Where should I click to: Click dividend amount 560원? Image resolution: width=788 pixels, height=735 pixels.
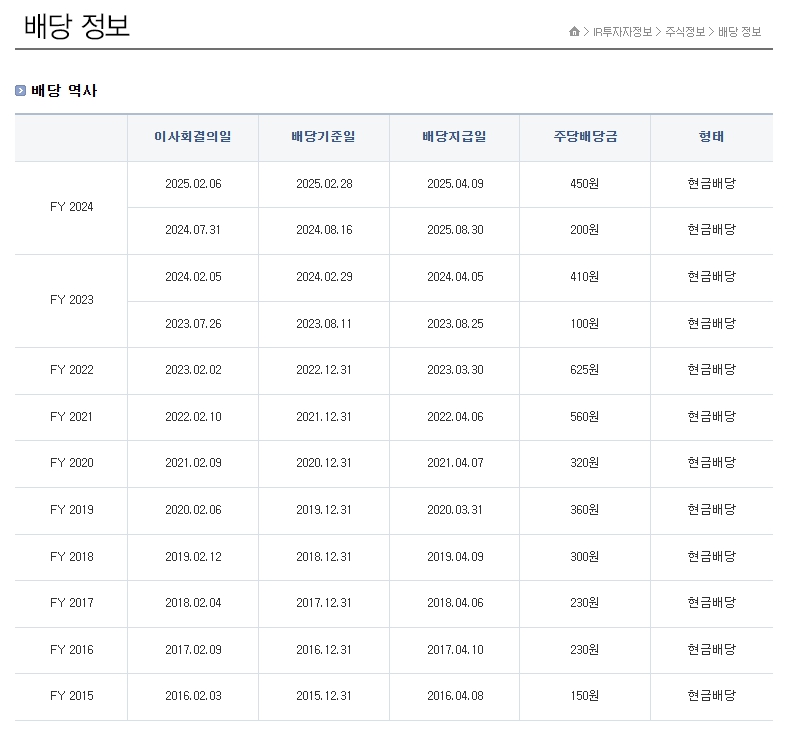[584, 417]
